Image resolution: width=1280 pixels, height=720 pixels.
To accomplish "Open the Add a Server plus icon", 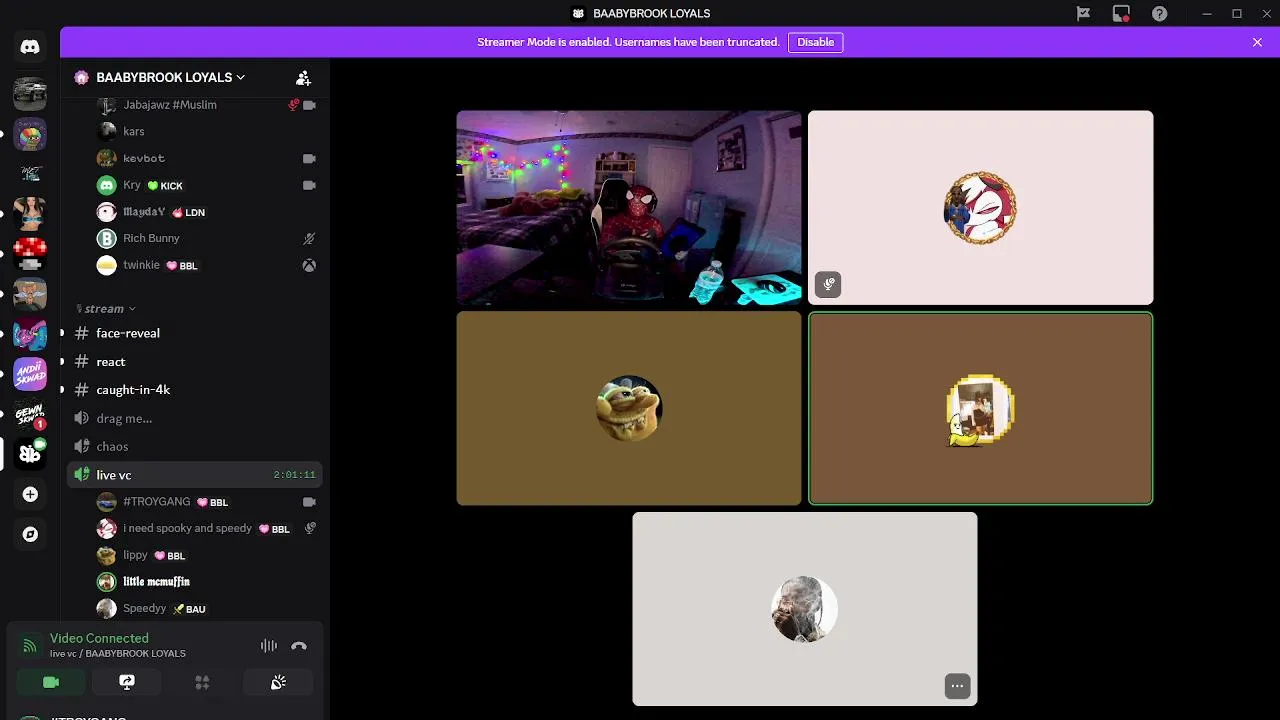I will click(x=30, y=494).
